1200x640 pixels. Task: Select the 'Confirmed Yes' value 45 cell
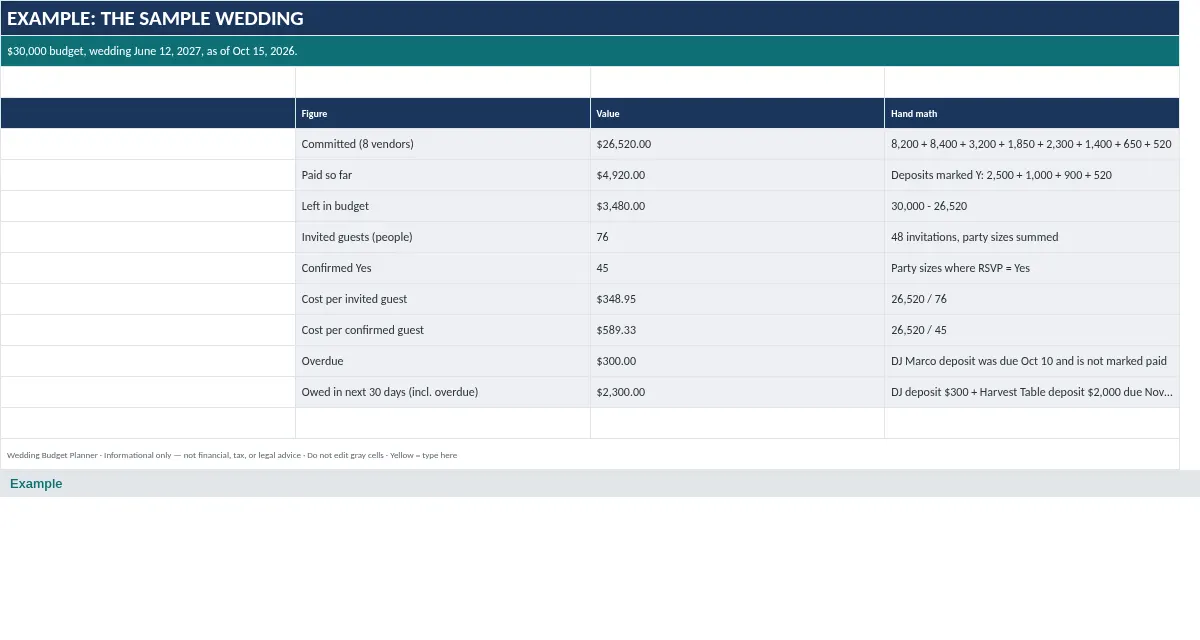(x=737, y=268)
